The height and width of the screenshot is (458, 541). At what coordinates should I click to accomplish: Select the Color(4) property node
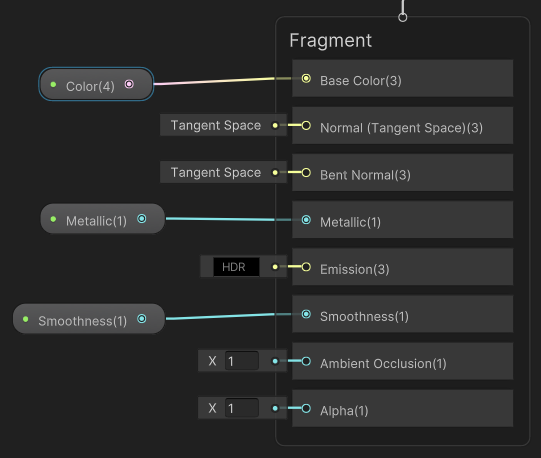(x=96, y=84)
